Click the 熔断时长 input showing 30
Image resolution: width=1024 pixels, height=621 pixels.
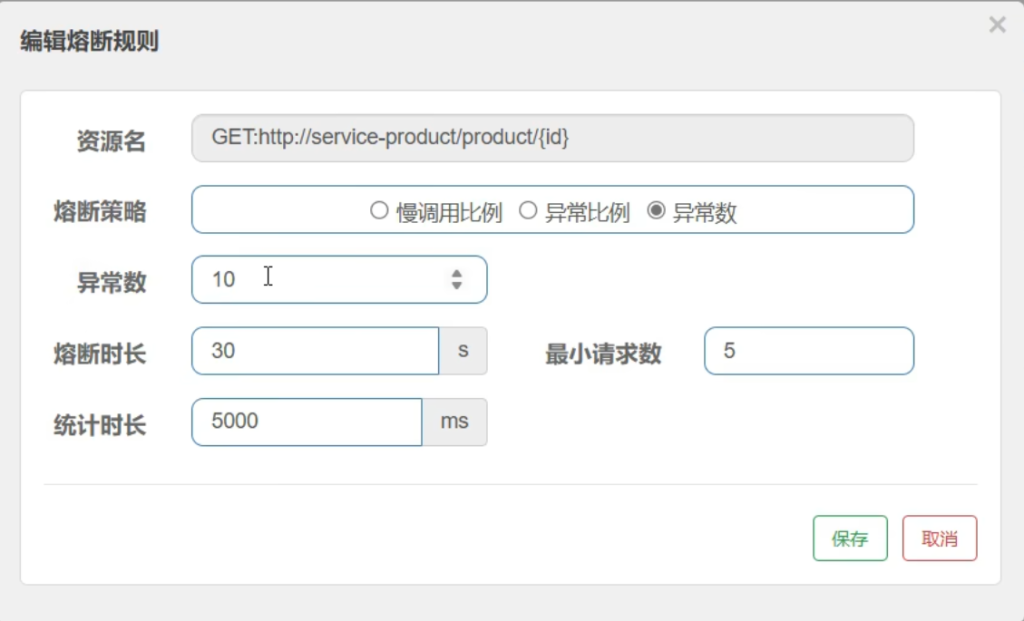(x=315, y=351)
